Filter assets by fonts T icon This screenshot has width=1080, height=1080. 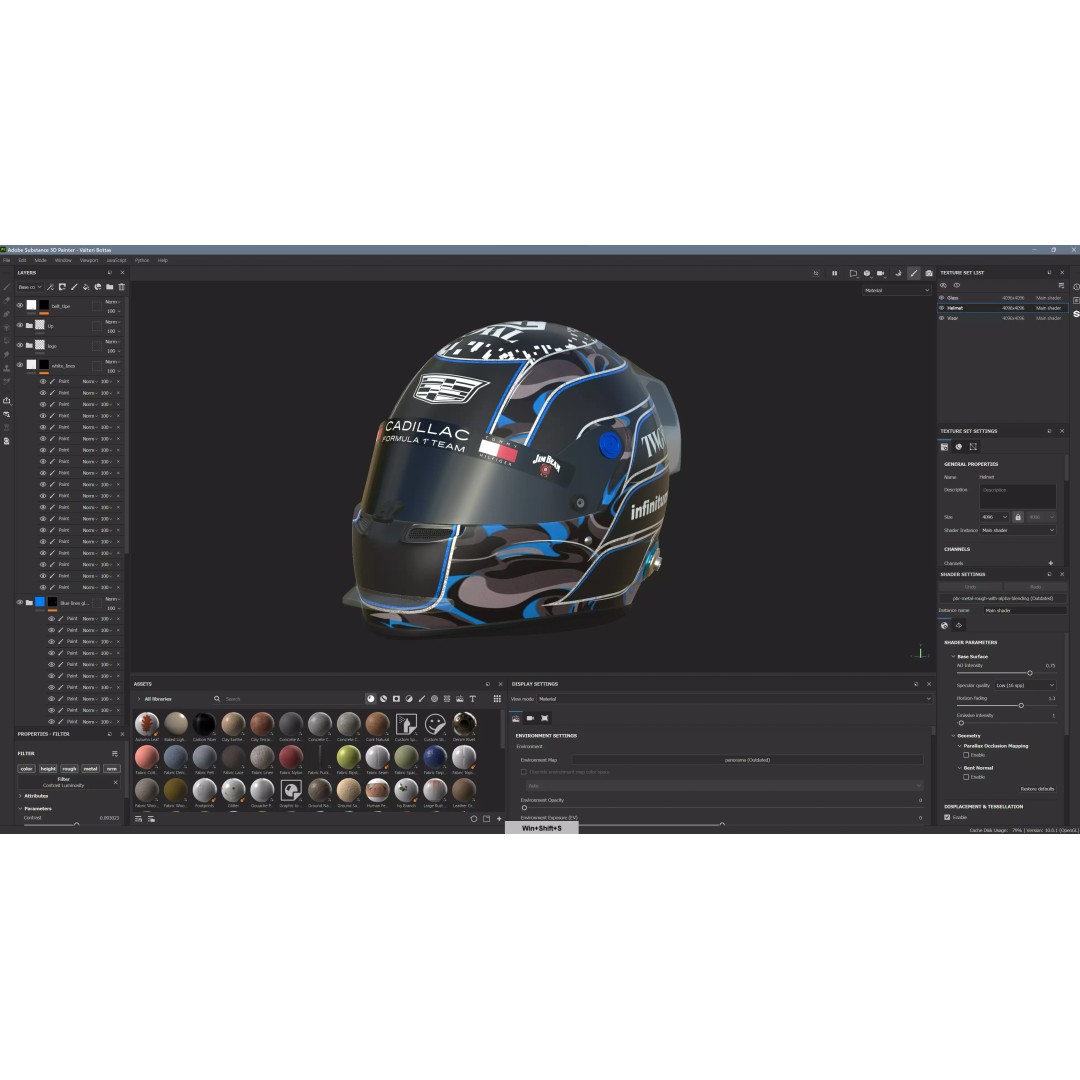pos(472,699)
